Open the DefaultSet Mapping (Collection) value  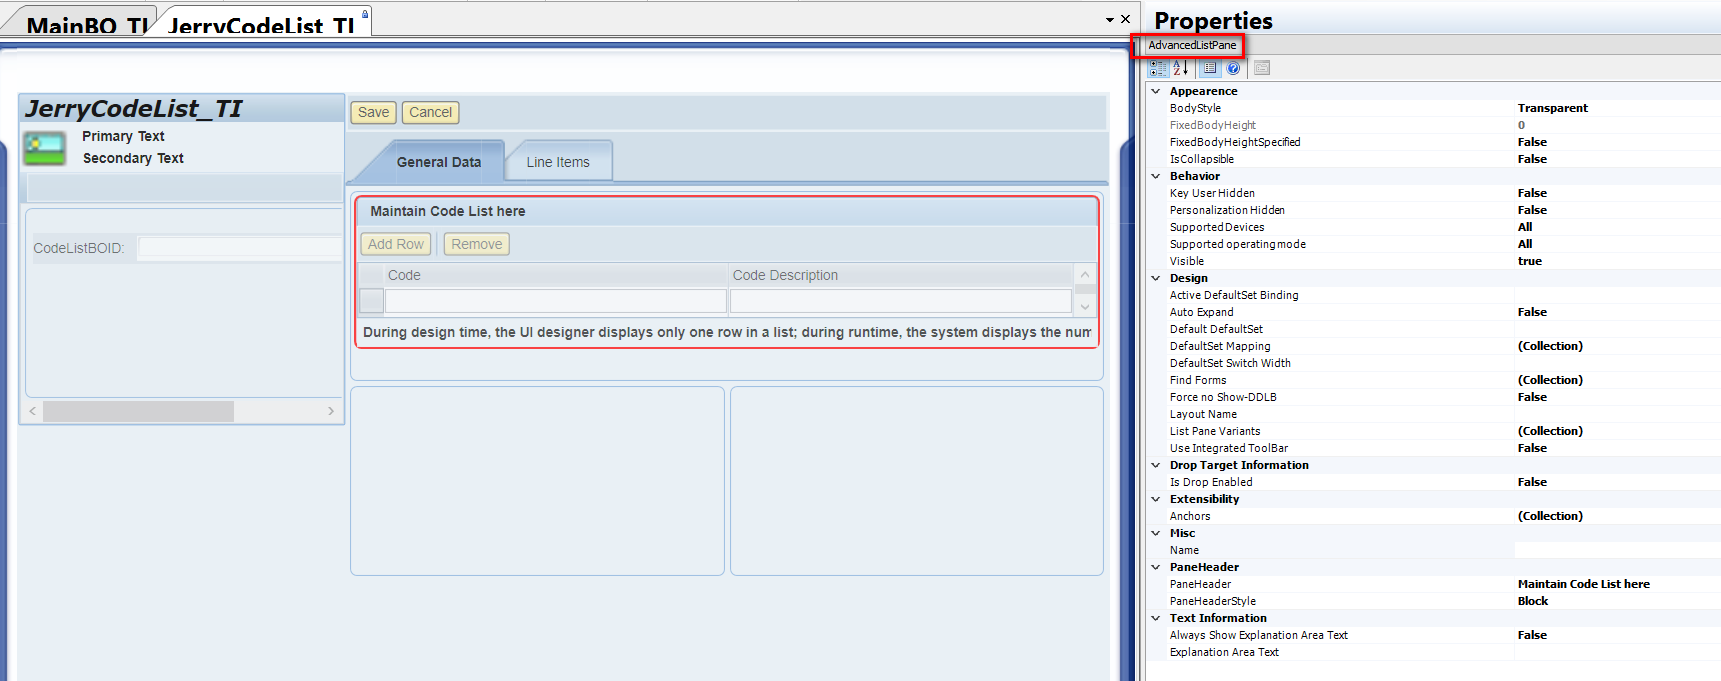click(x=1550, y=346)
